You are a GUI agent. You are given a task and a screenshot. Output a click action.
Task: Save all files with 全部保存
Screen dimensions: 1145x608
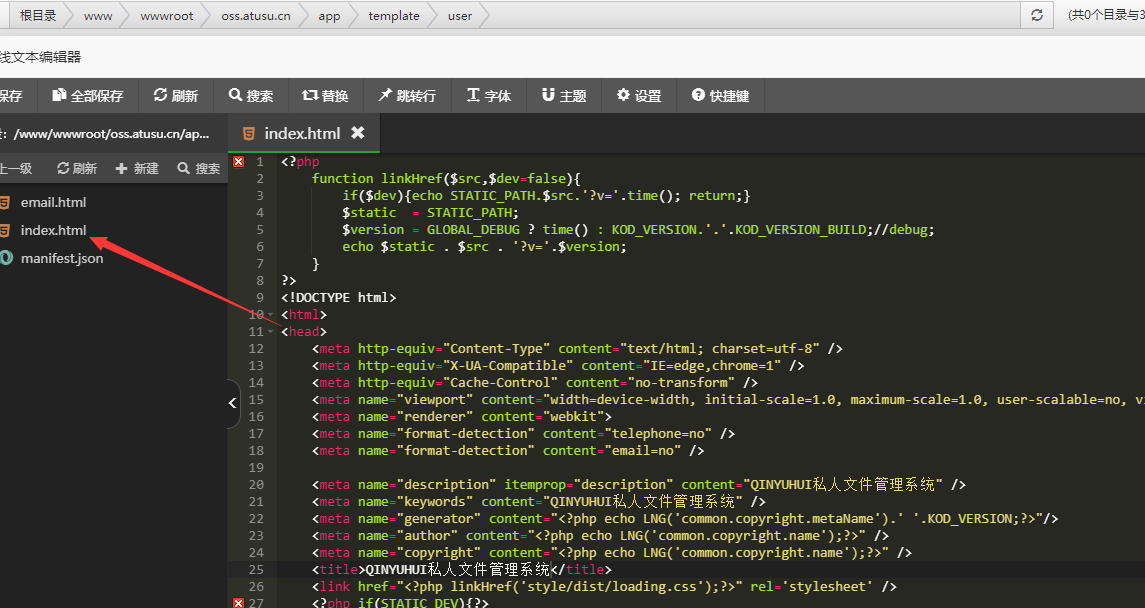click(x=87, y=96)
